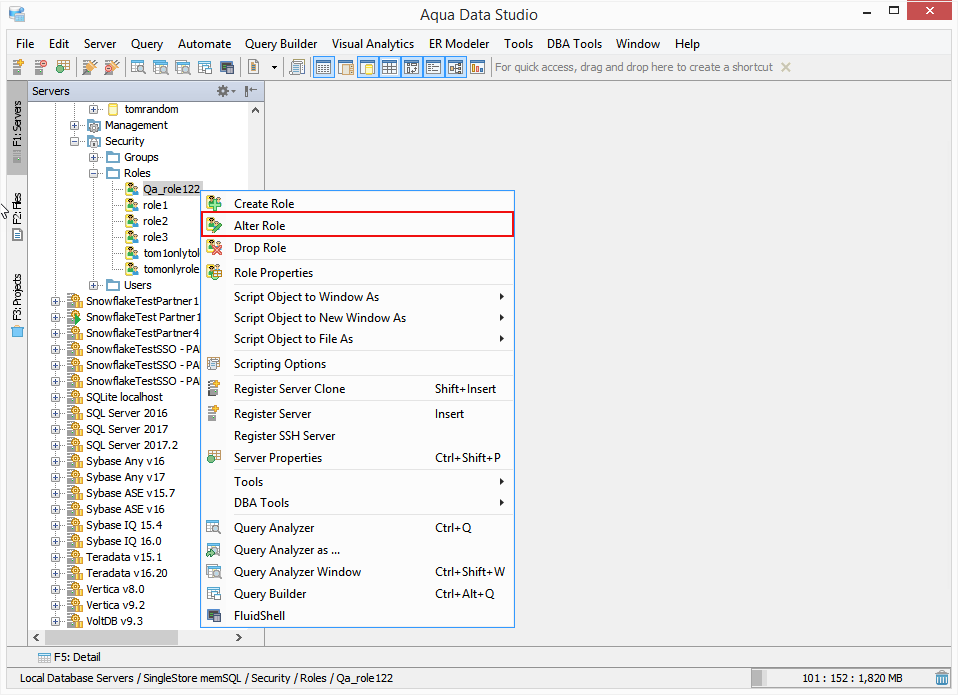Click the disconnect plug toolbar icon
This screenshot has height=695, width=958.
(111, 67)
